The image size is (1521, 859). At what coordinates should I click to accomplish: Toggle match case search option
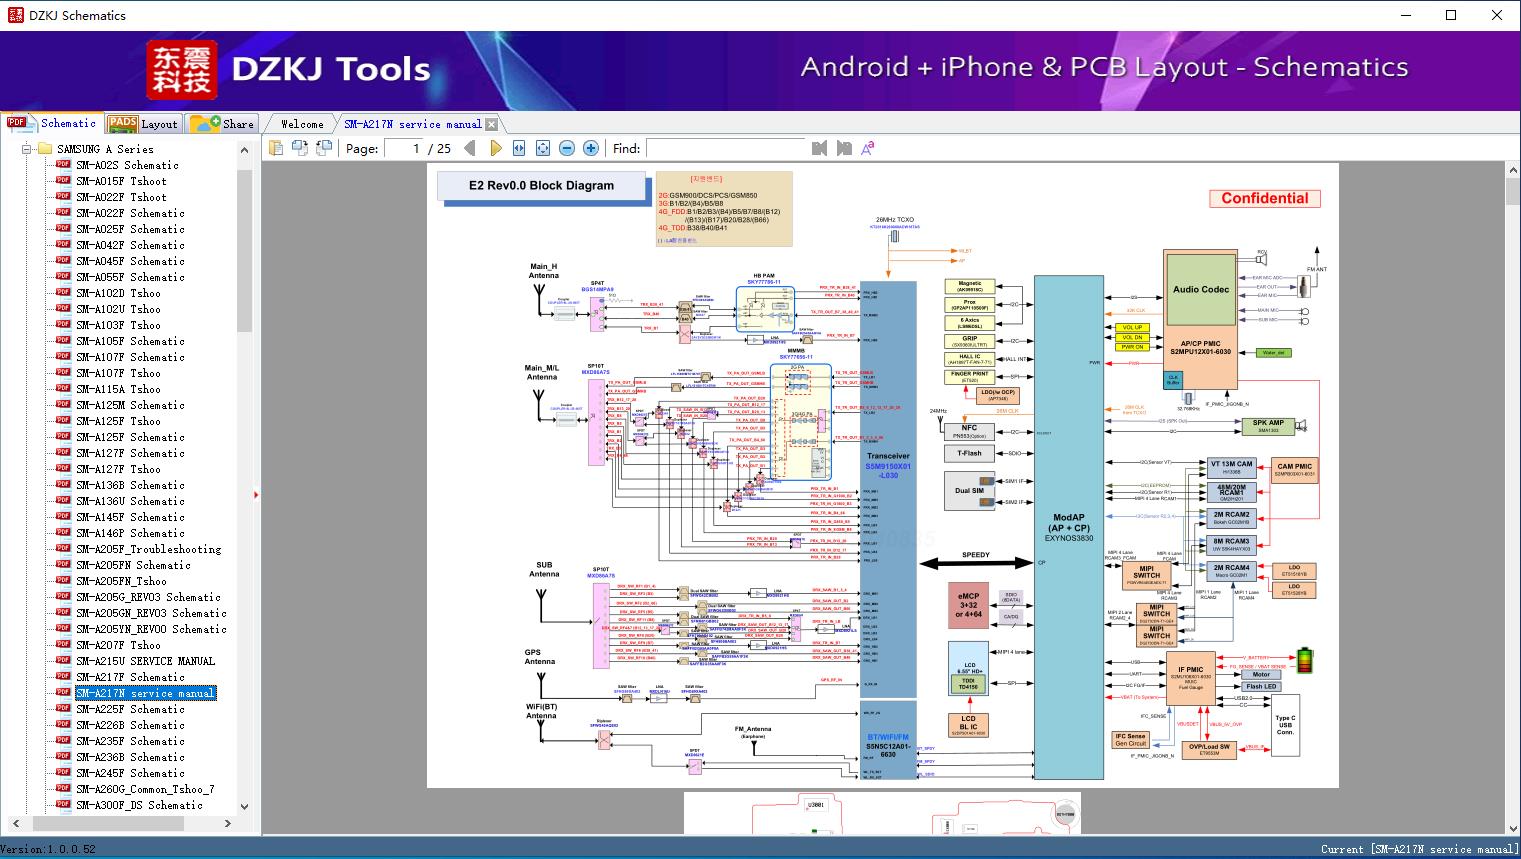click(x=867, y=148)
